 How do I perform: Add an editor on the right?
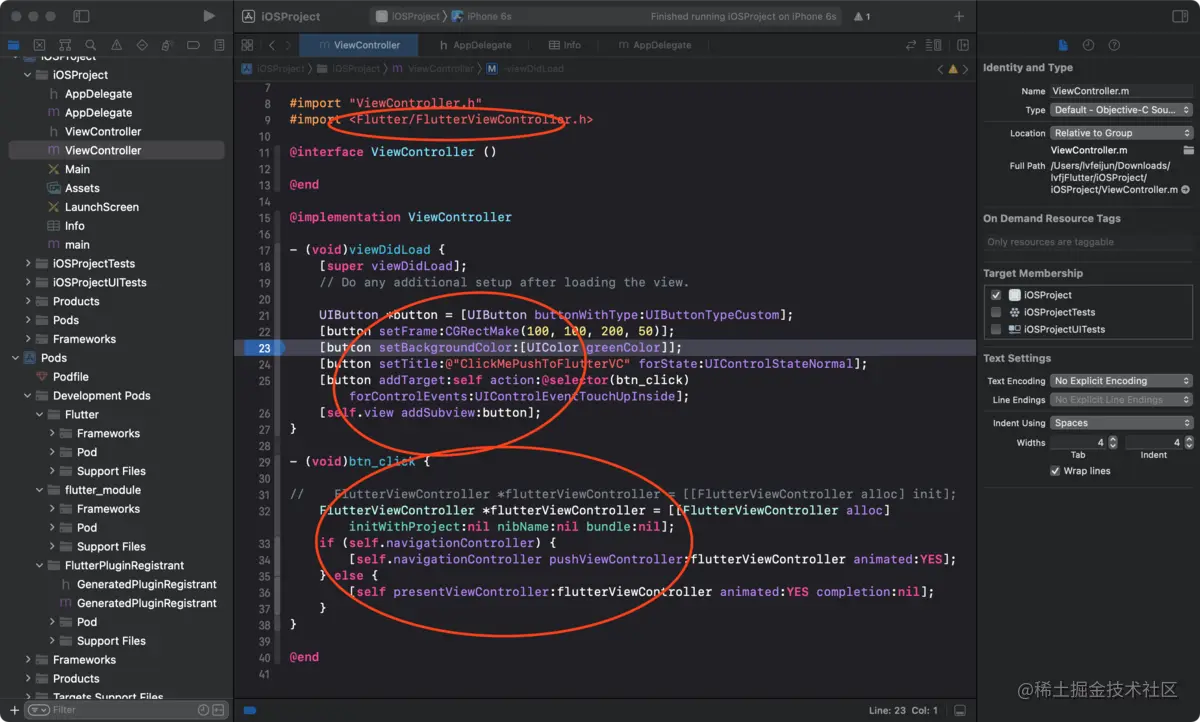(x=963, y=45)
